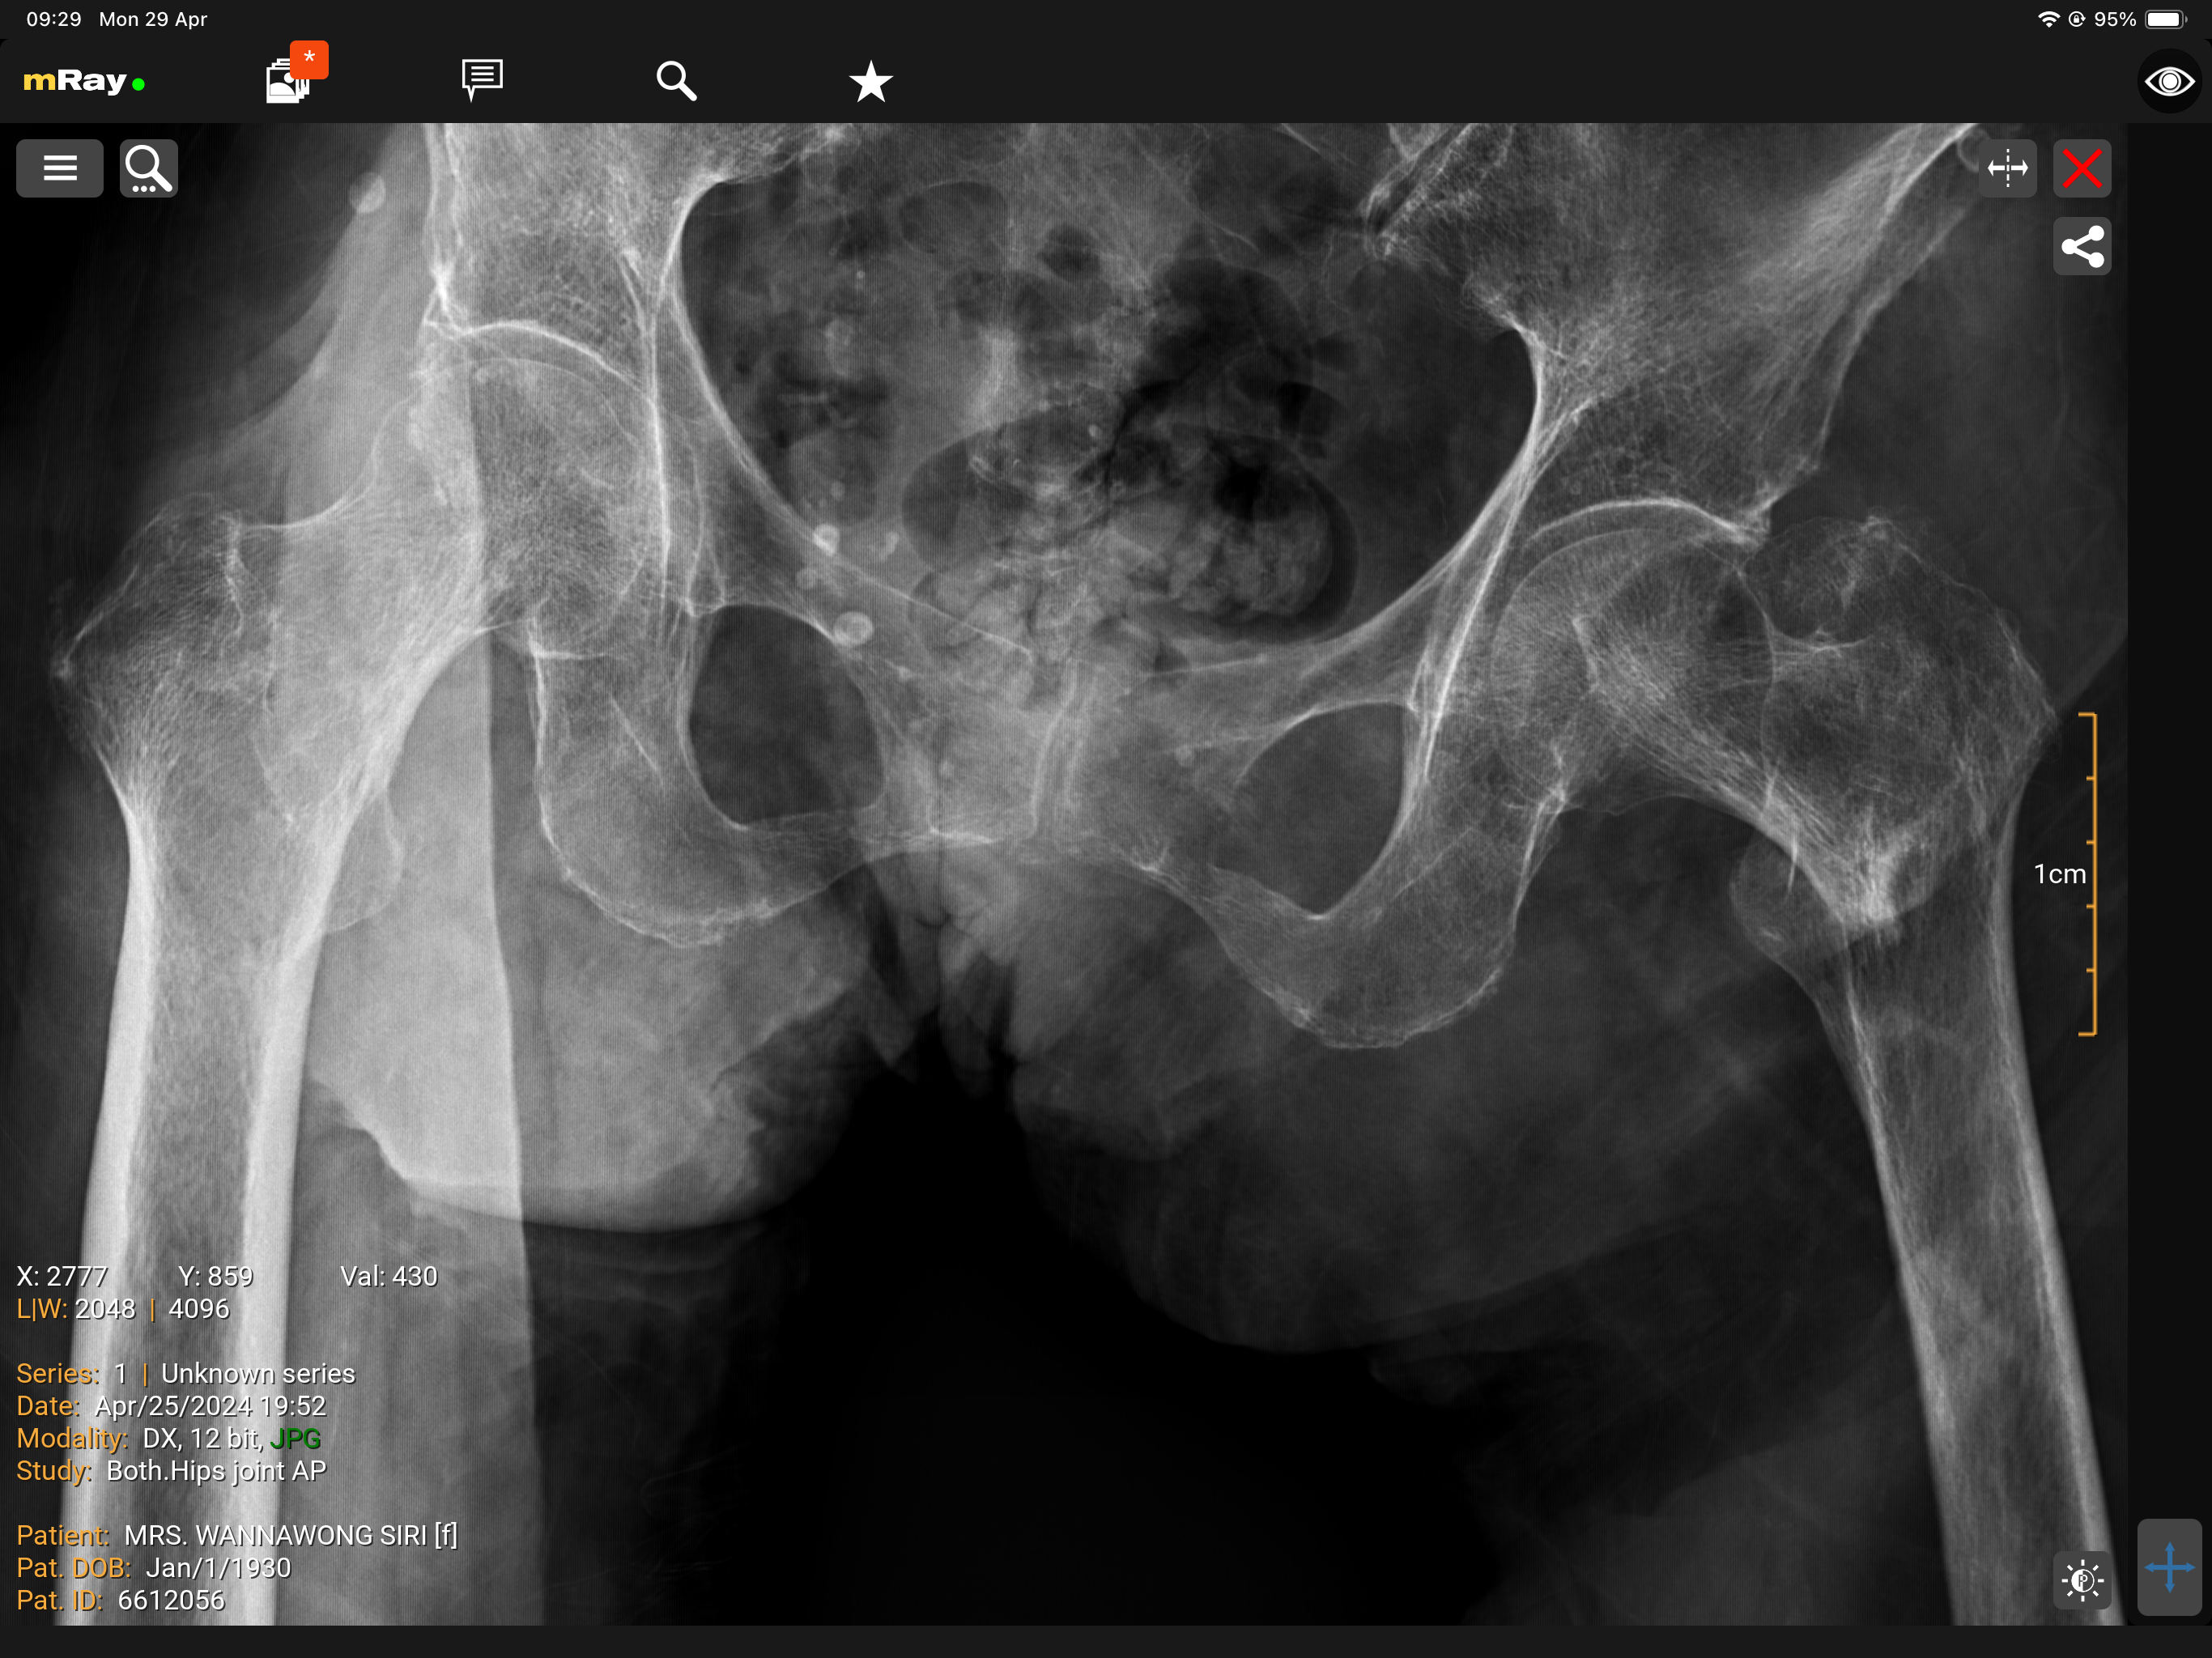2212x1658 pixels.
Task: Tap the battery indicator in status bar
Action: [x=2166, y=19]
